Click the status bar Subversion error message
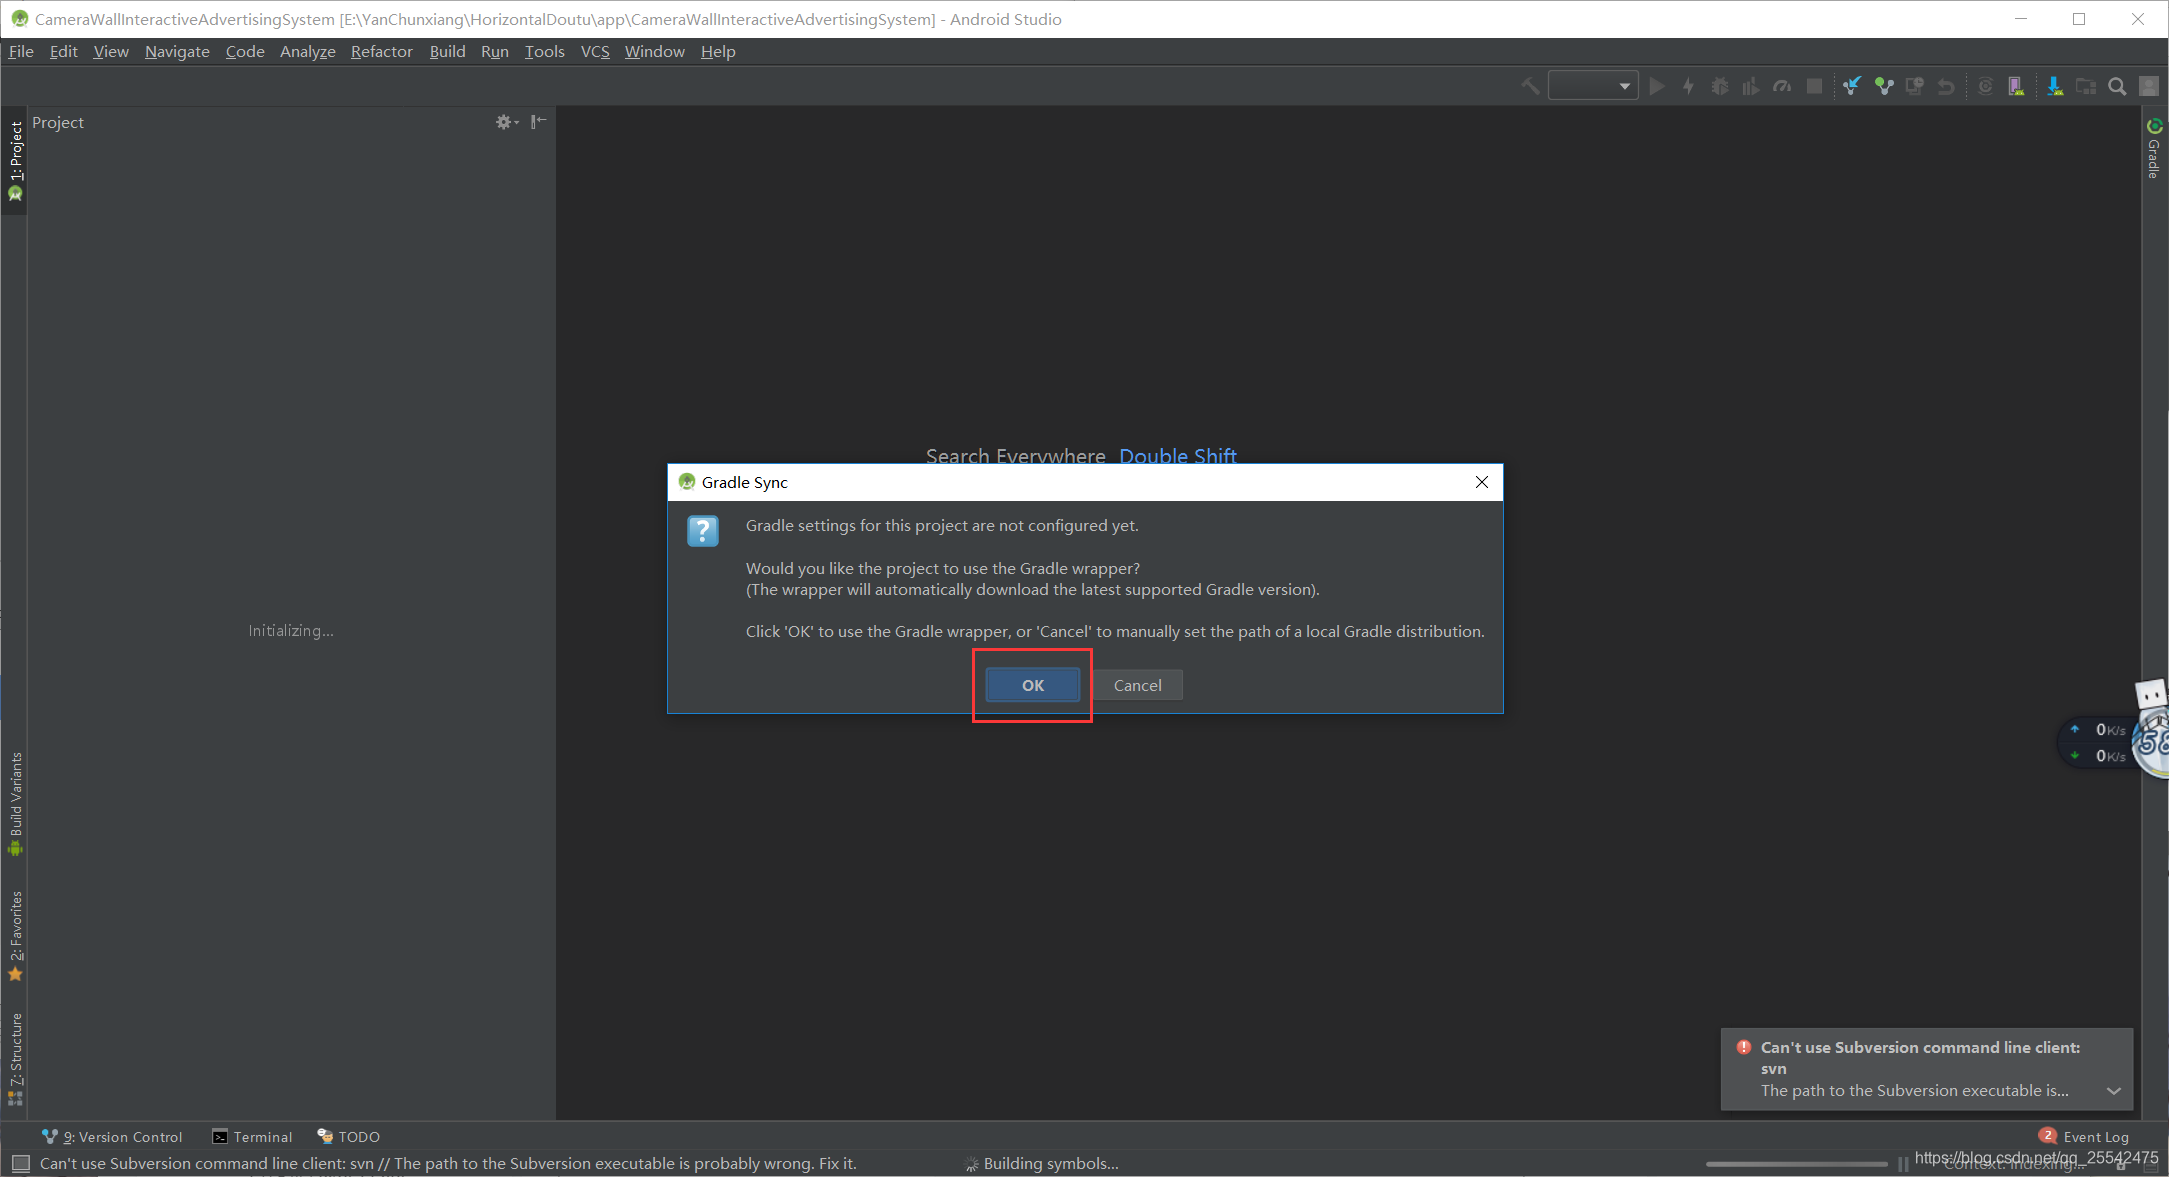 (x=448, y=1164)
